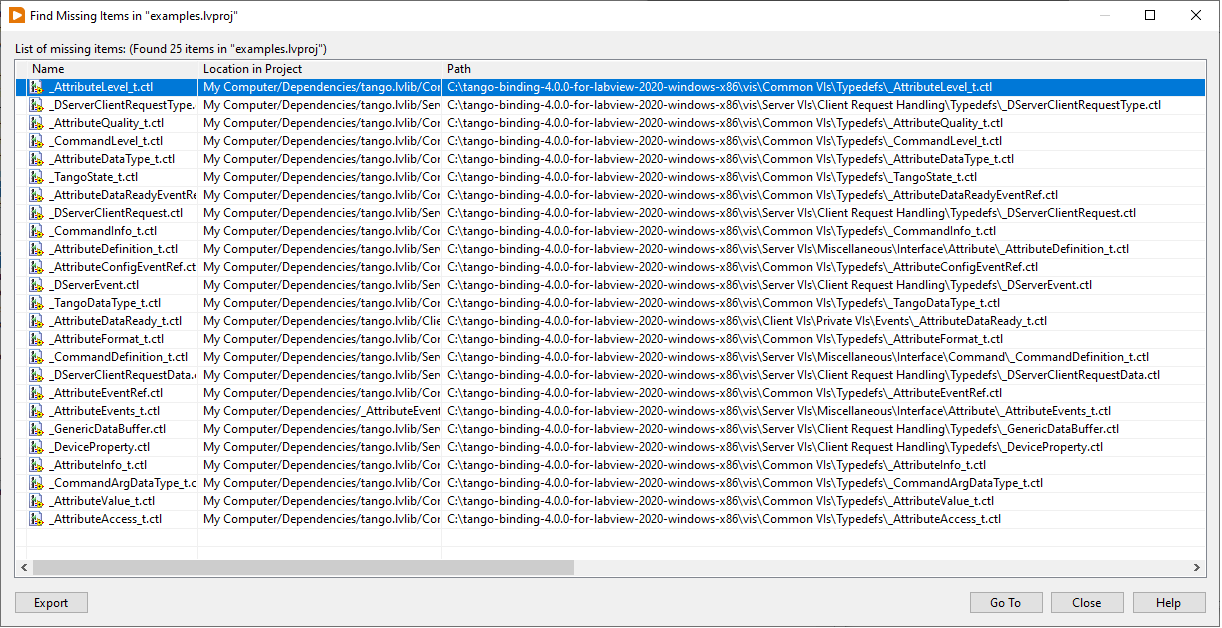
Task: Click the scrollbar left arrow
Action: 23,568
